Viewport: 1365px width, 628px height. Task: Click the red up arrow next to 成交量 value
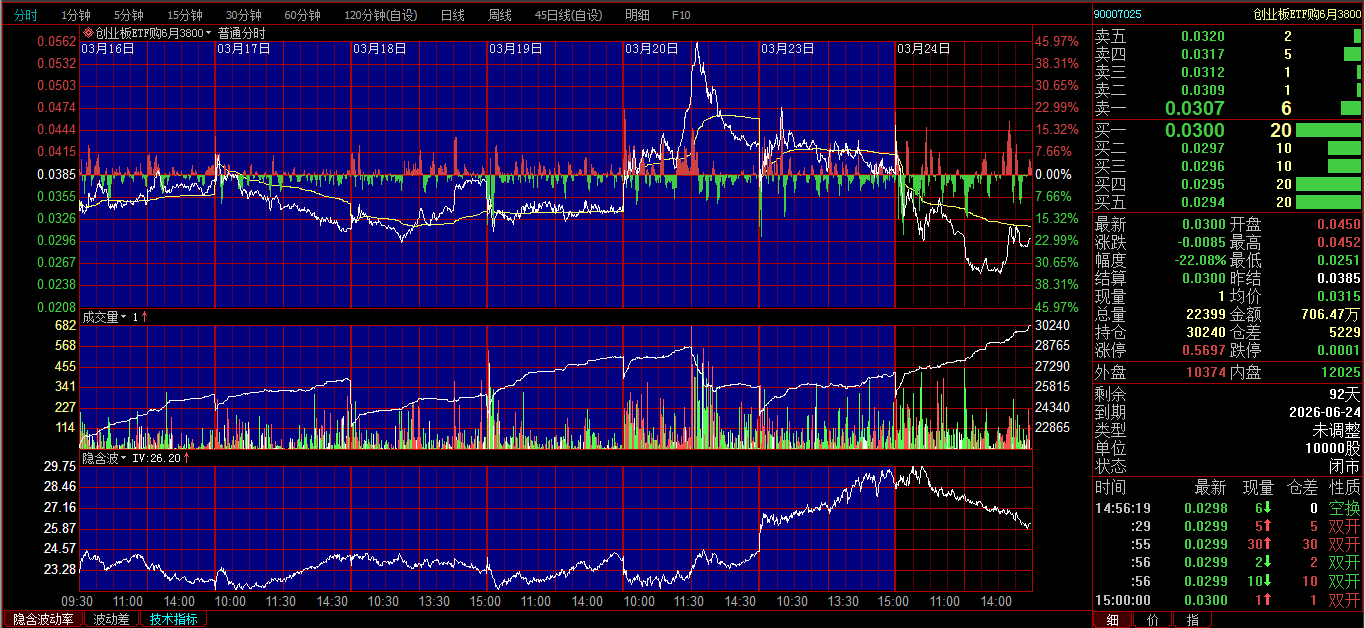coord(145,317)
